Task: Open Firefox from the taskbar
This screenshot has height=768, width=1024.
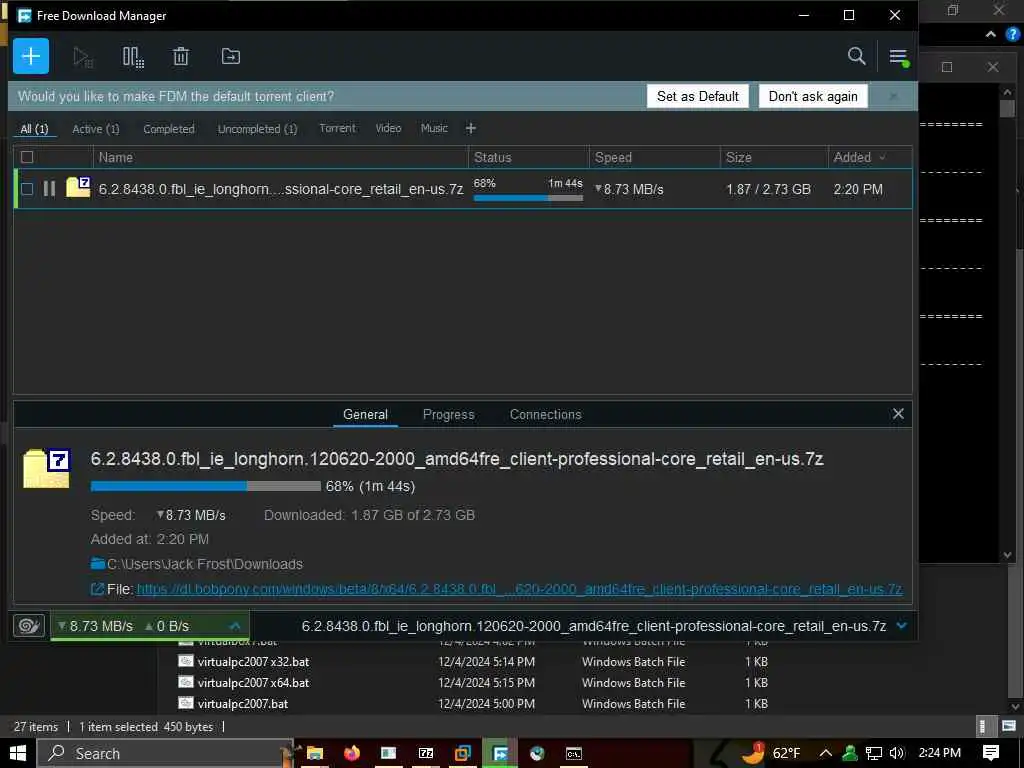Action: pos(352,753)
